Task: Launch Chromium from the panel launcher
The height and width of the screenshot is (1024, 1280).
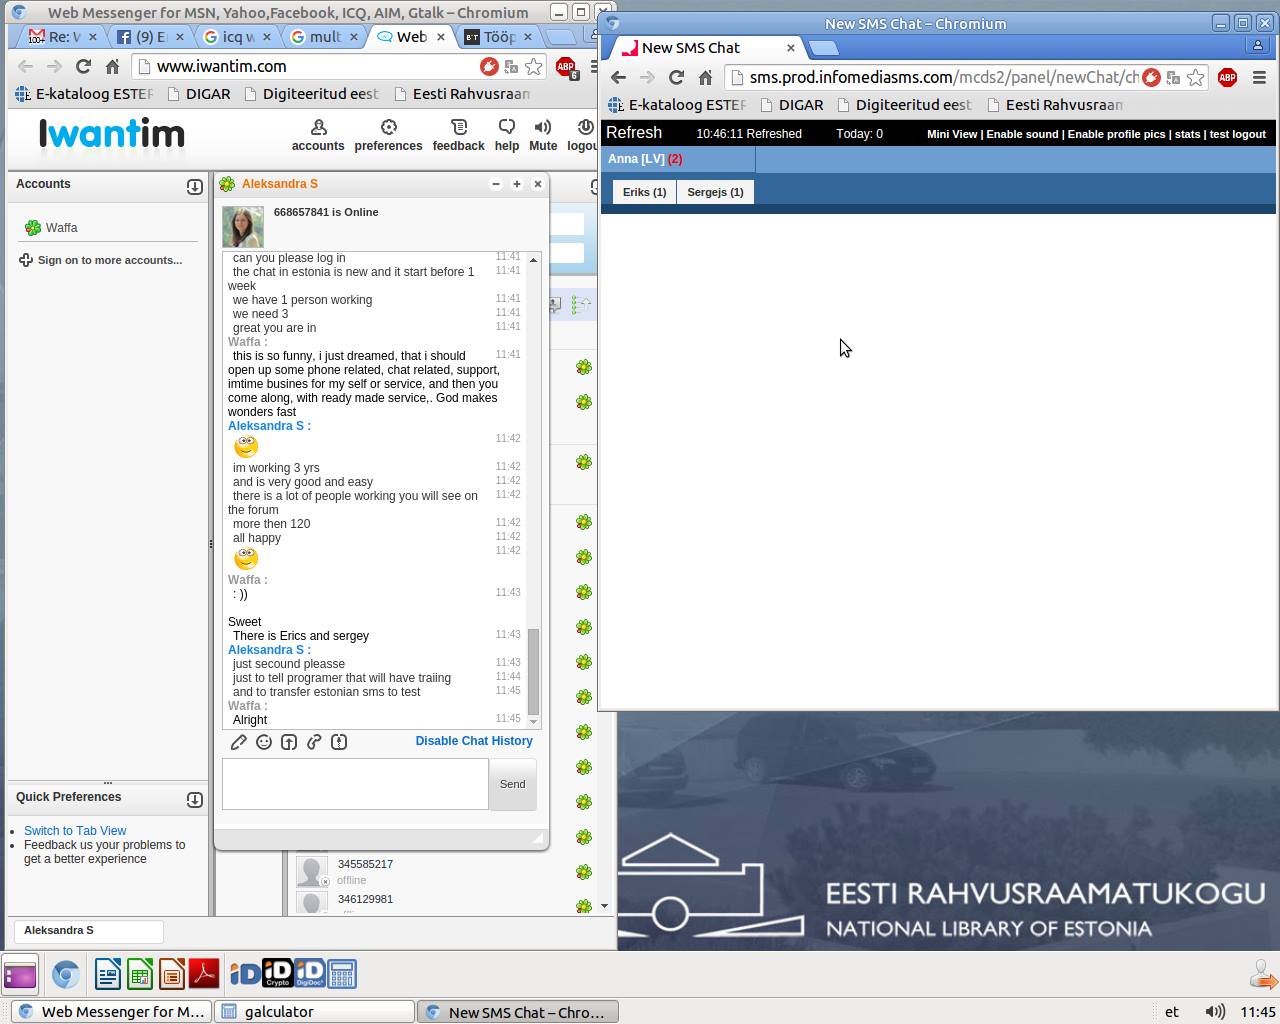Action: coord(66,974)
